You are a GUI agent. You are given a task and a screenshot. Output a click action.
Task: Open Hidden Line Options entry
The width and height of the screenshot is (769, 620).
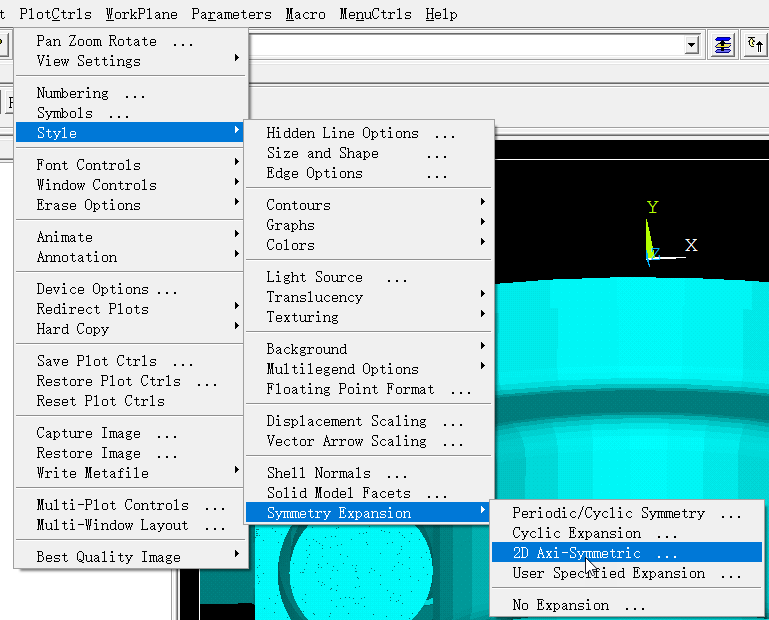(x=369, y=133)
